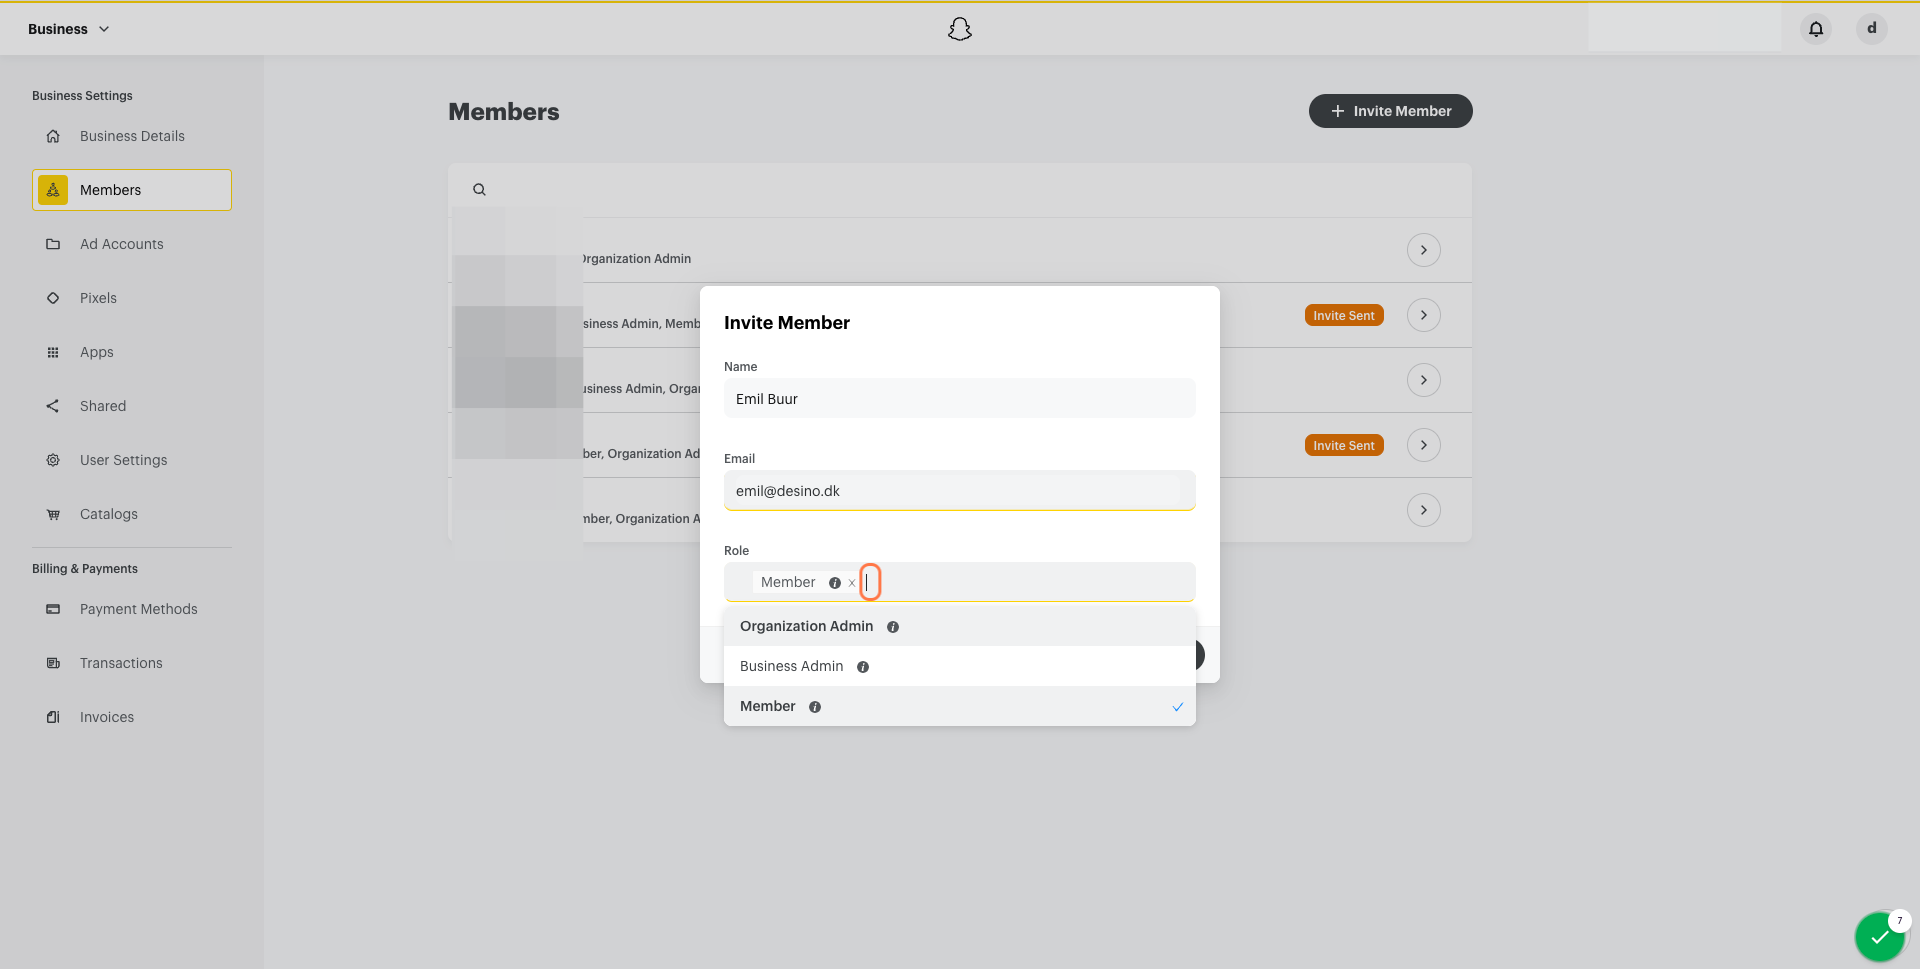Image resolution: width=1920 pixels, height=969 pixels.
Task: Open Invoices page
Action: click(132, 717)
